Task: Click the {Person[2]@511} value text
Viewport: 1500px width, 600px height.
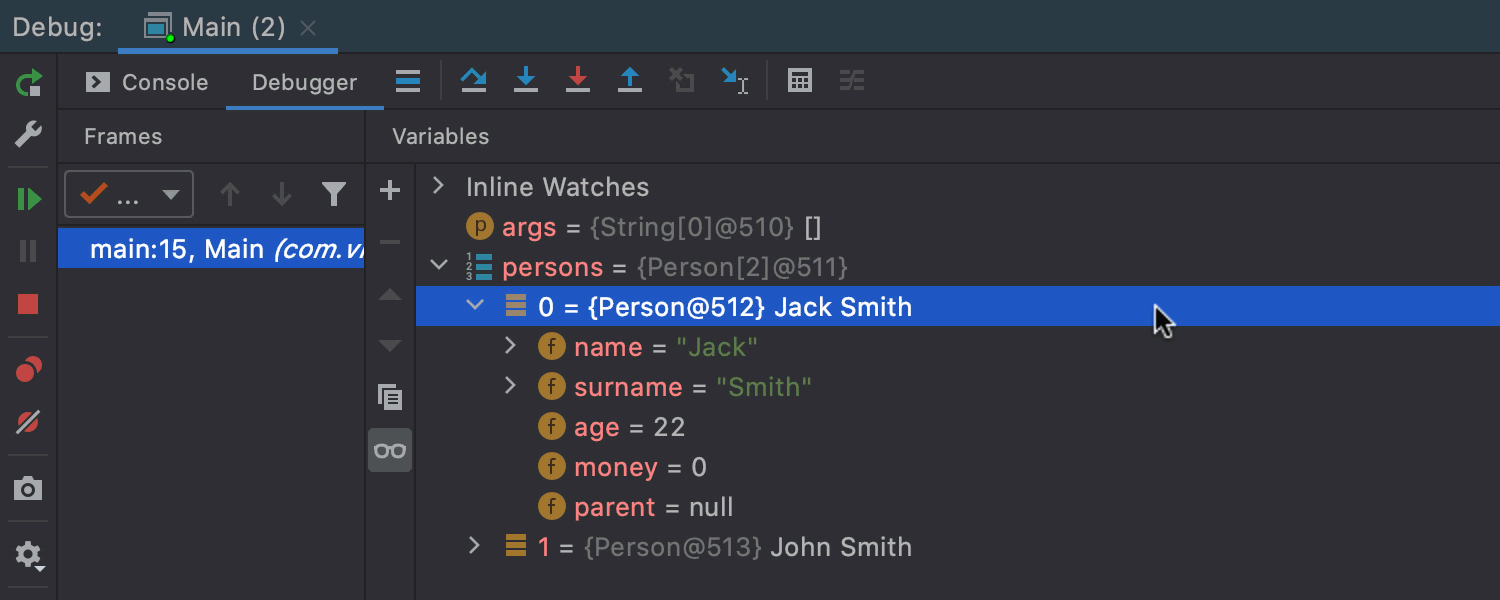Action: [743, 267]
